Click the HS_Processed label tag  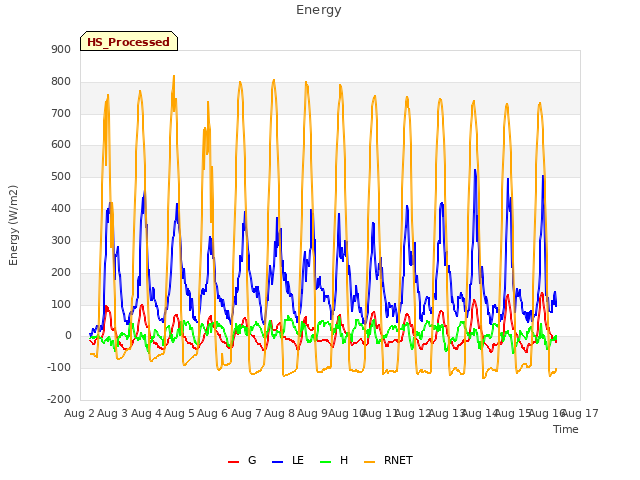129,41
